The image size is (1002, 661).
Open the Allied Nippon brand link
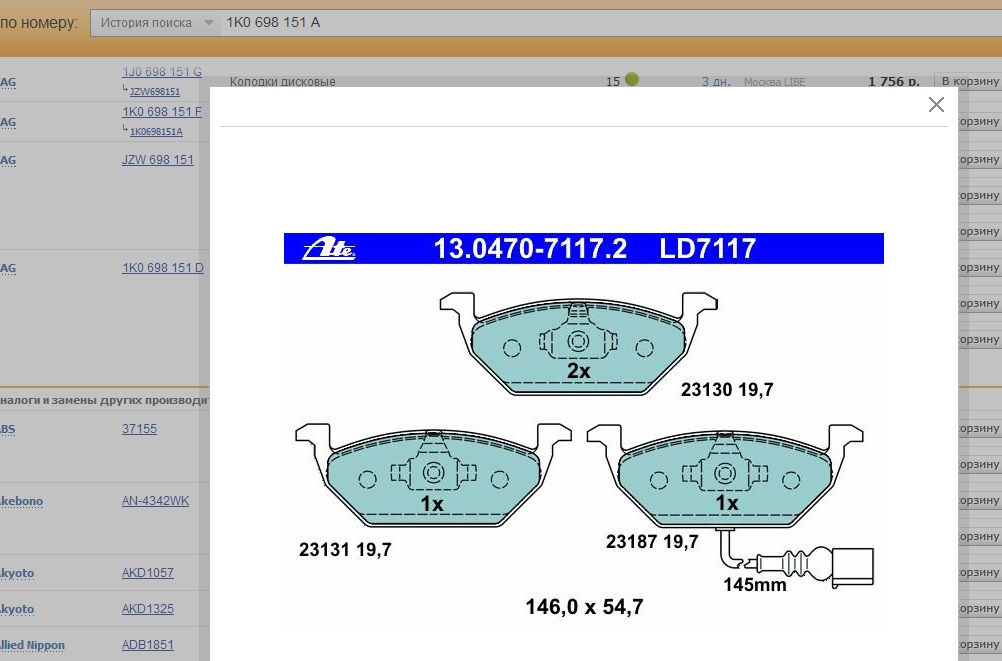tap(33, 645)
